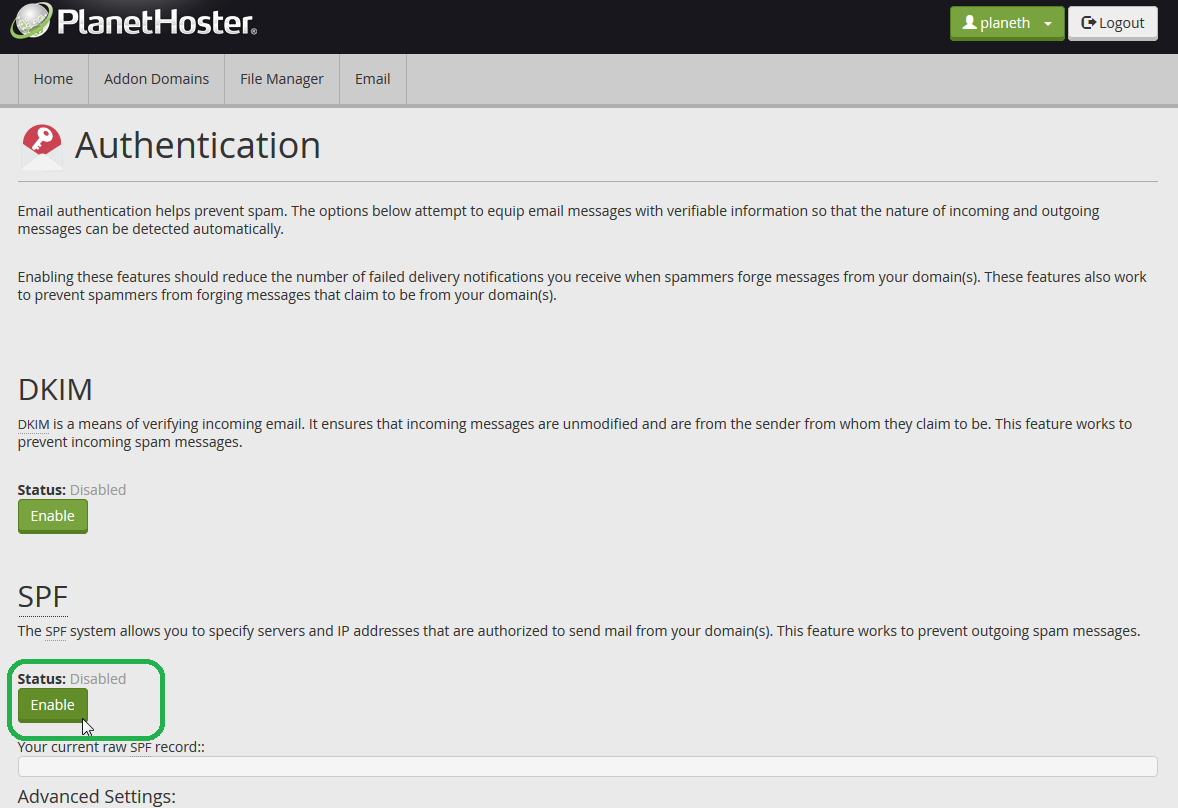Click the DKIM Status Disabled text
Viewport: 1178px width, 808px height.
tap(97, 490)
